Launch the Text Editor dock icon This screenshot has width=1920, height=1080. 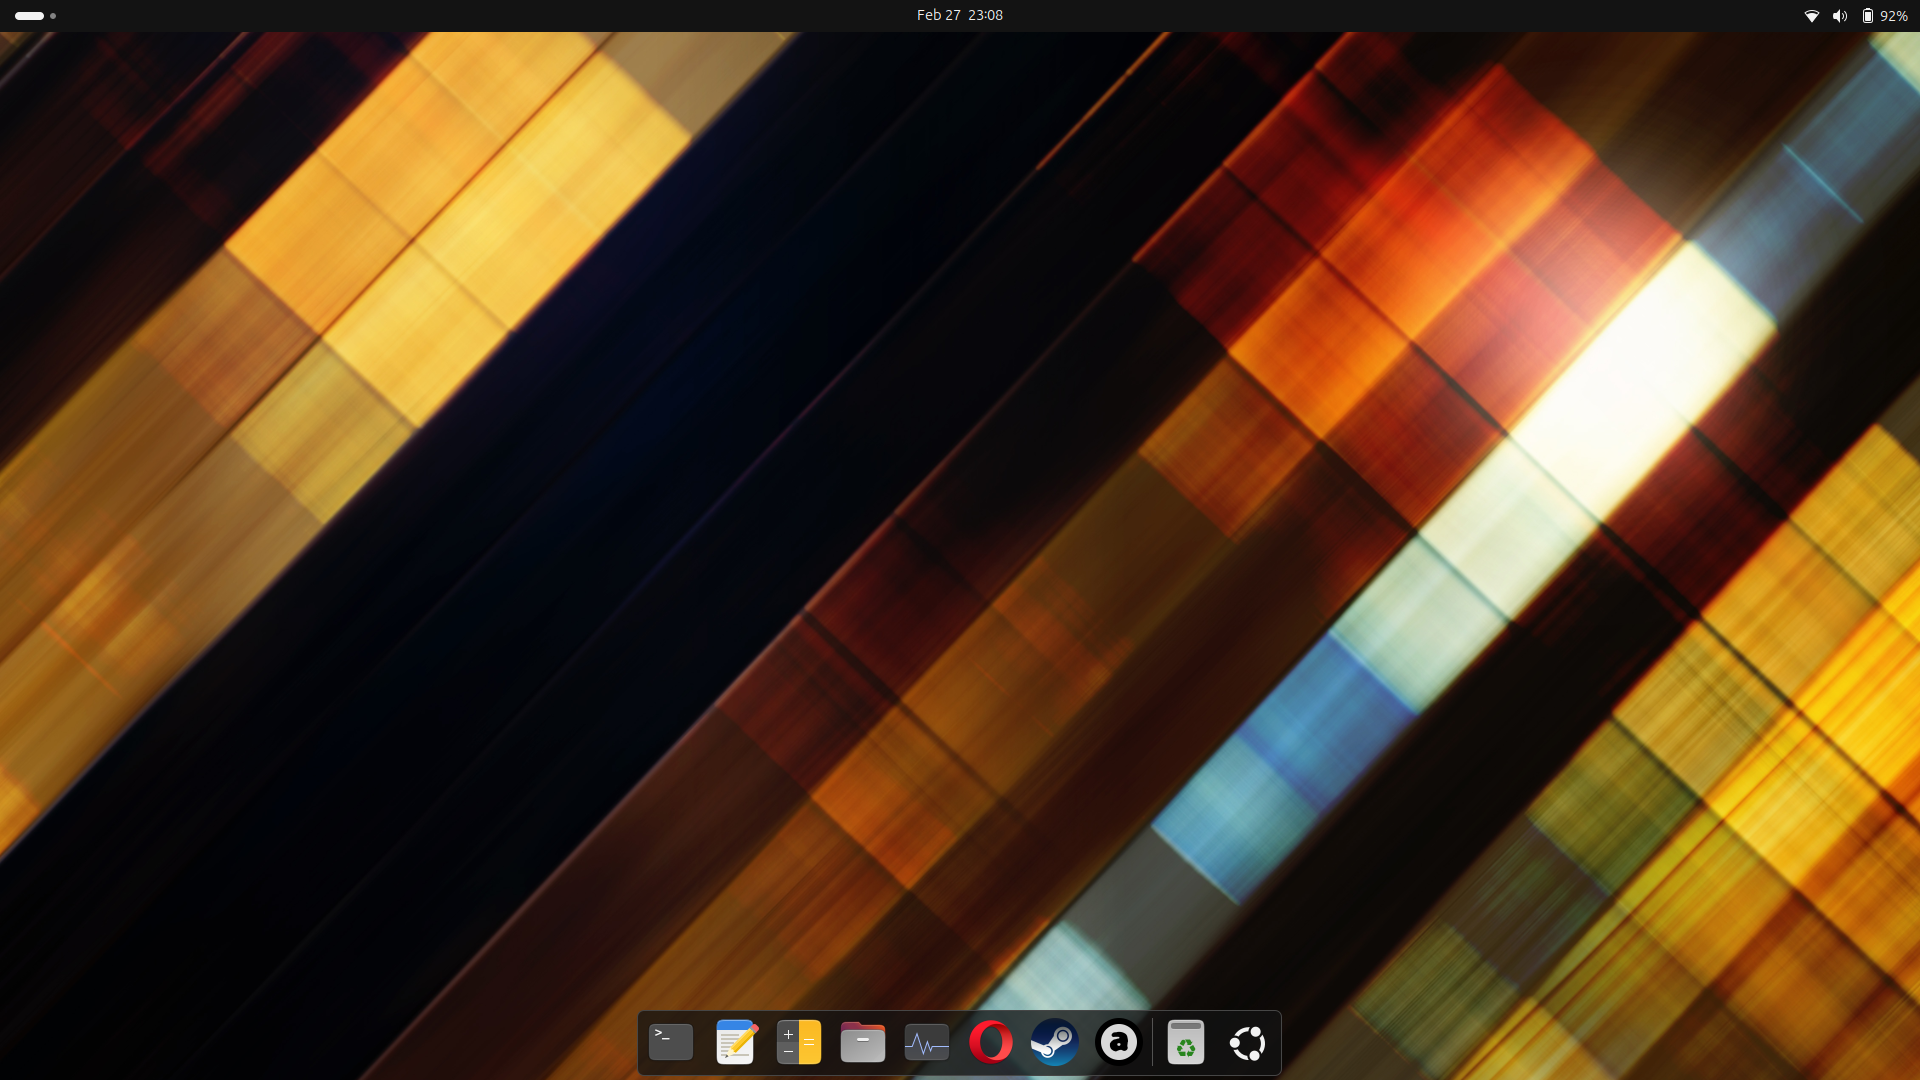[x=735, y=1043]
